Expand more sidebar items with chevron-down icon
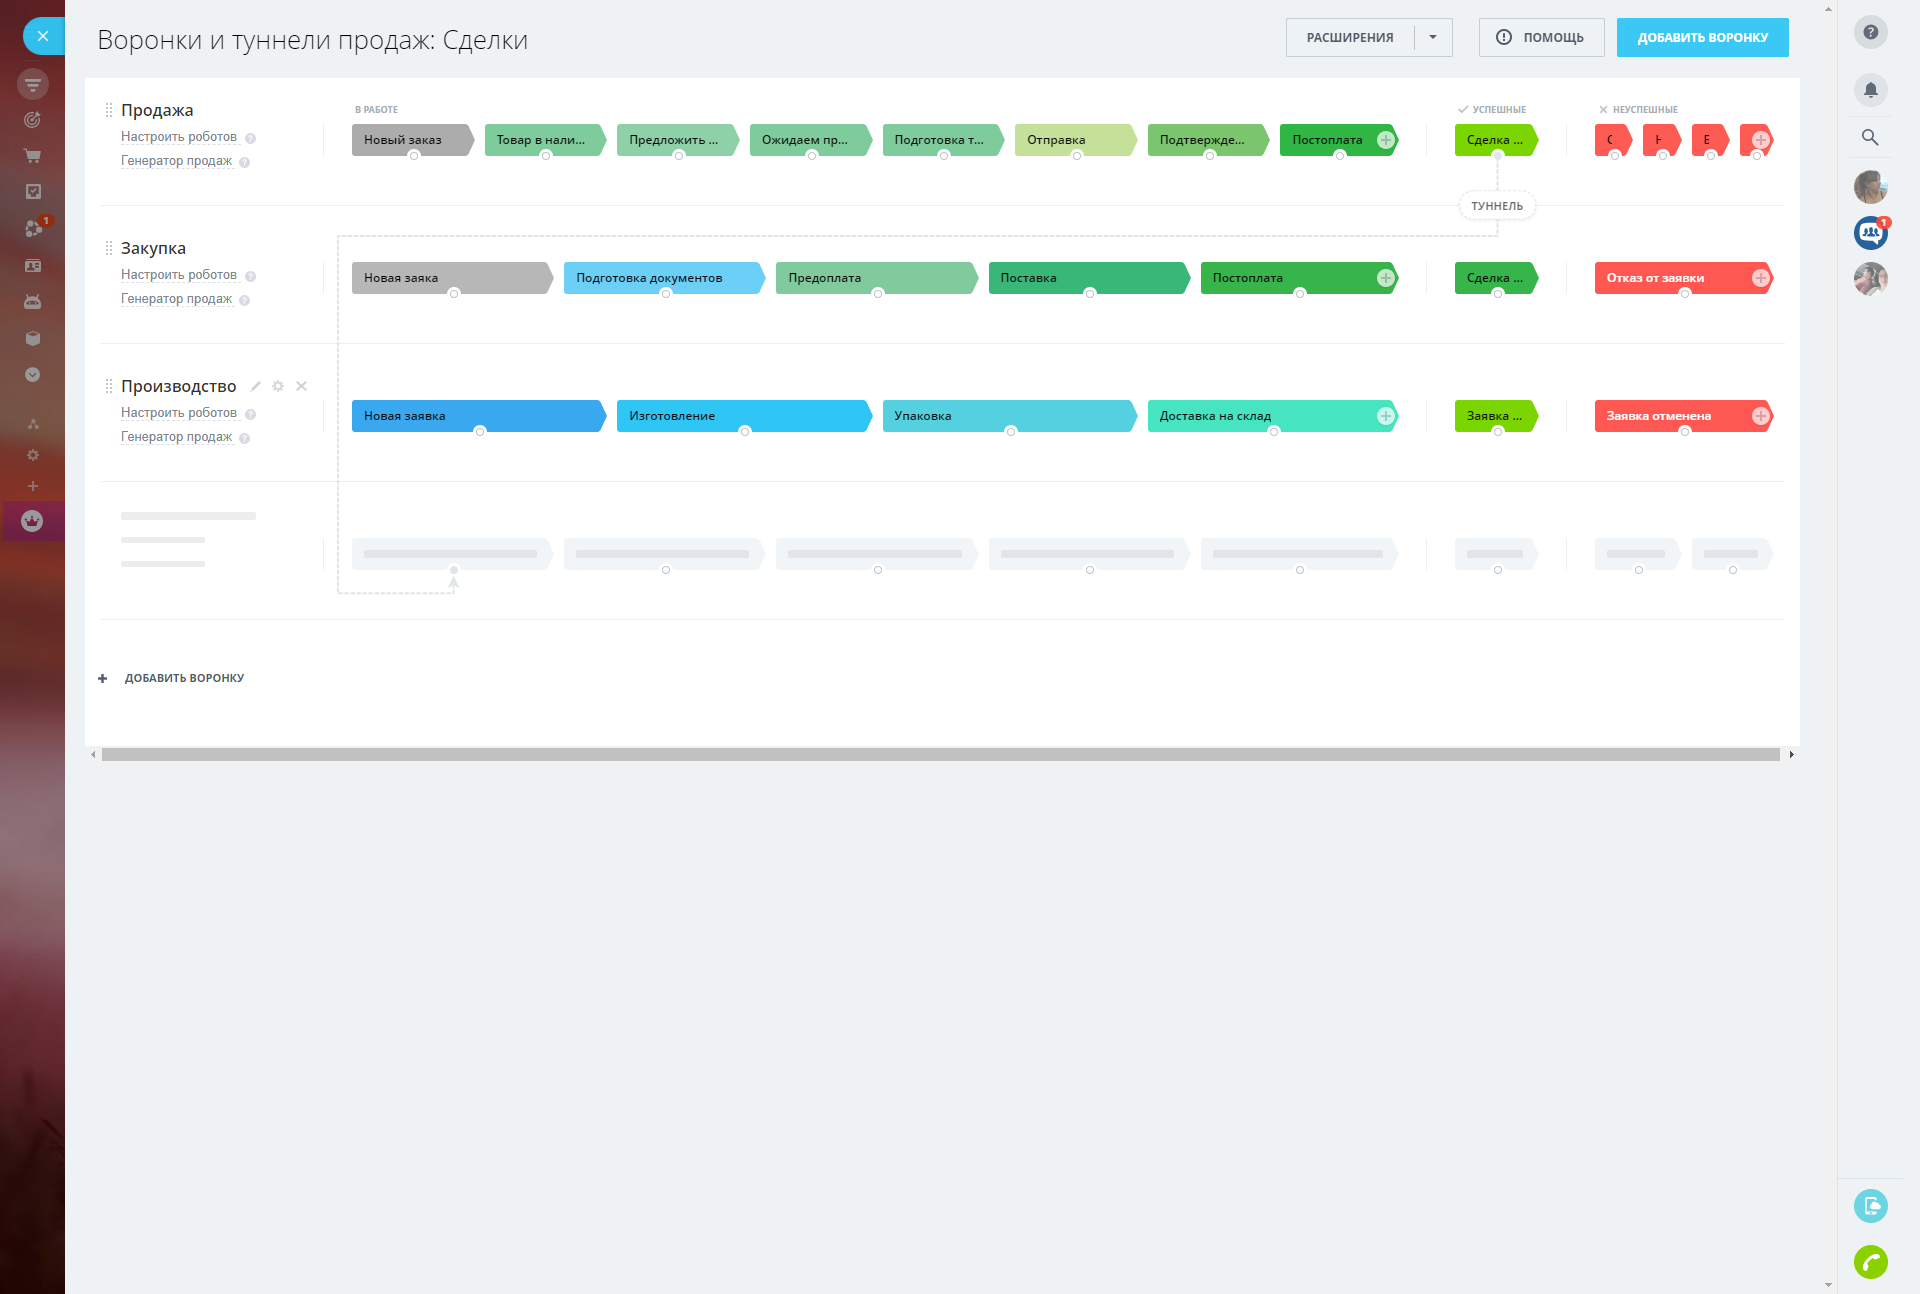The height and width of the screenshot is (1294, 1920). [x=32, y=374]
